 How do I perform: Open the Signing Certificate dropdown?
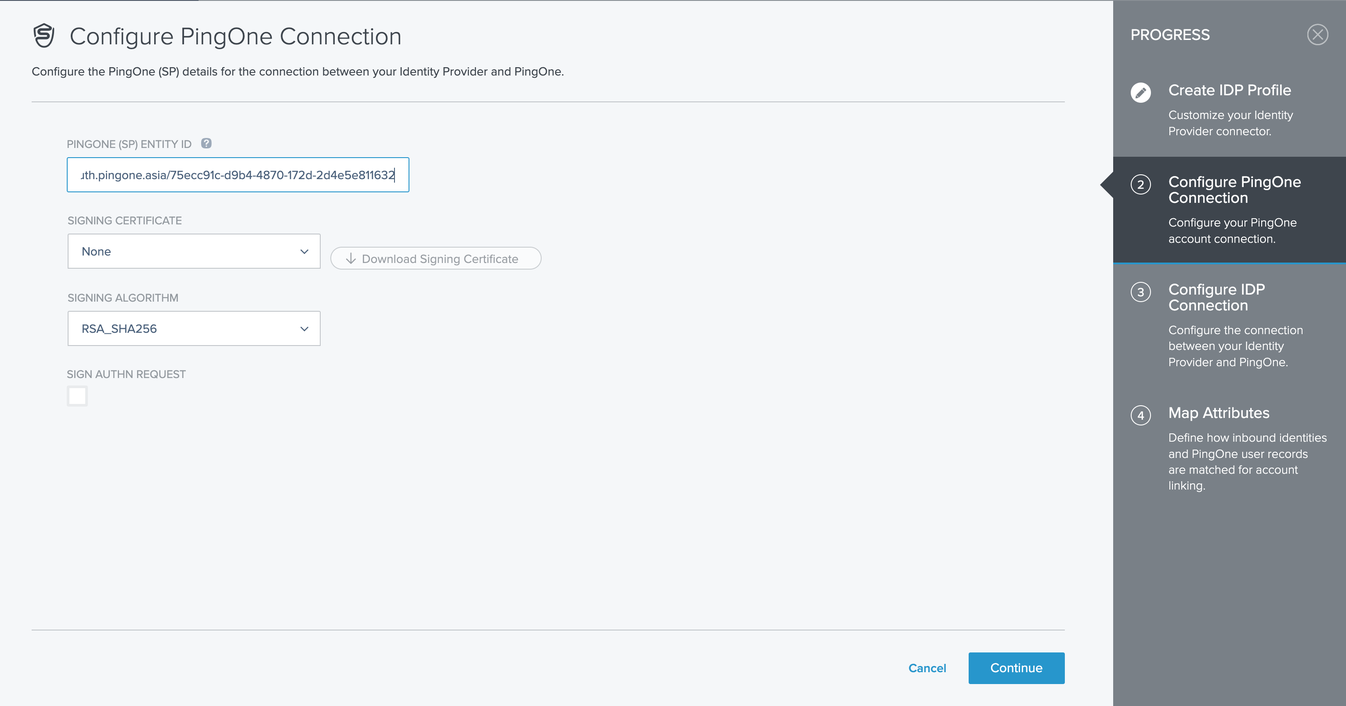[x=193, y=251]
